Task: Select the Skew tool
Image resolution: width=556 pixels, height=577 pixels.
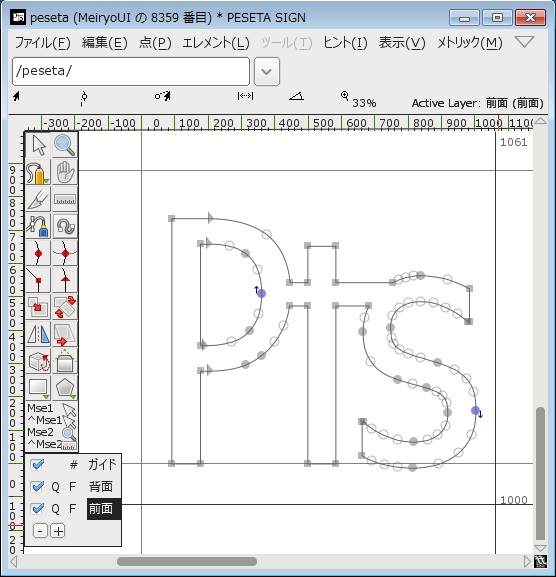Action: tap(65, 333)
